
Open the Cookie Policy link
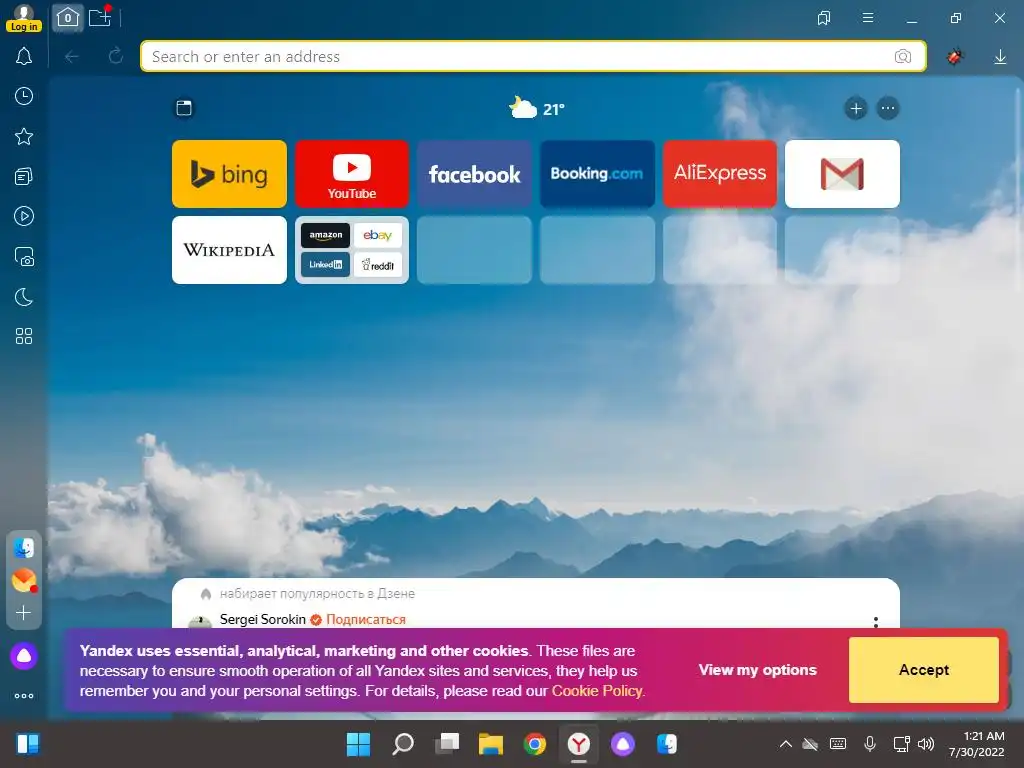[x=597, y=691]
